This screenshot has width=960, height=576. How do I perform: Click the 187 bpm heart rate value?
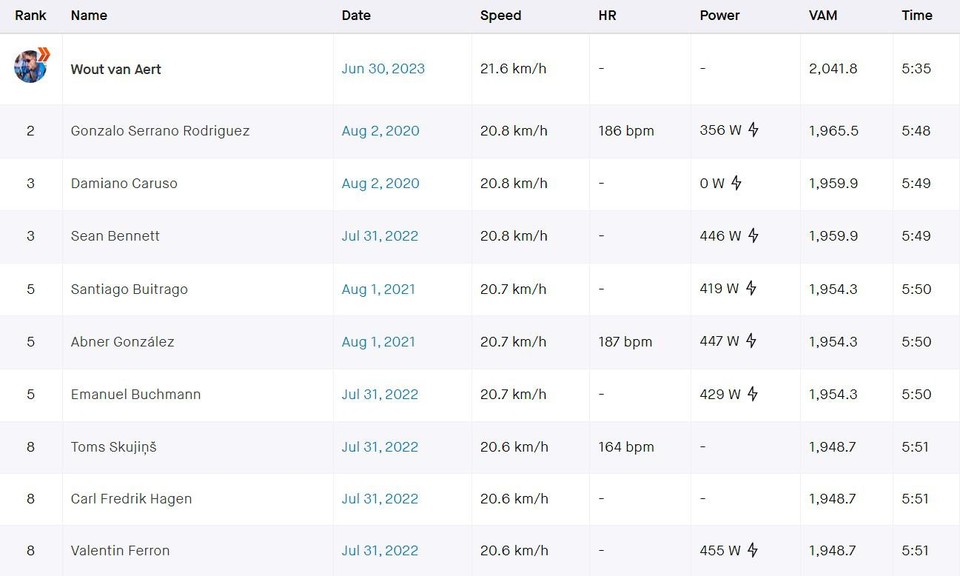[x=625, y=342]
